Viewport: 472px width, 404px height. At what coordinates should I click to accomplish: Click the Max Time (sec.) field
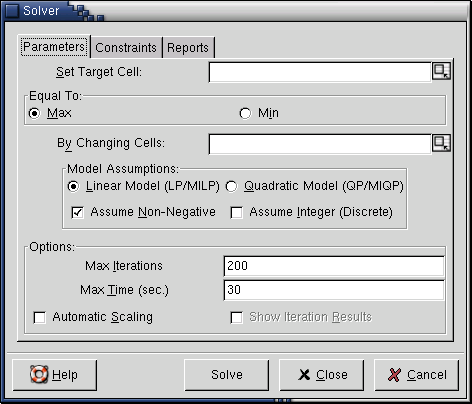pos(334,290)
